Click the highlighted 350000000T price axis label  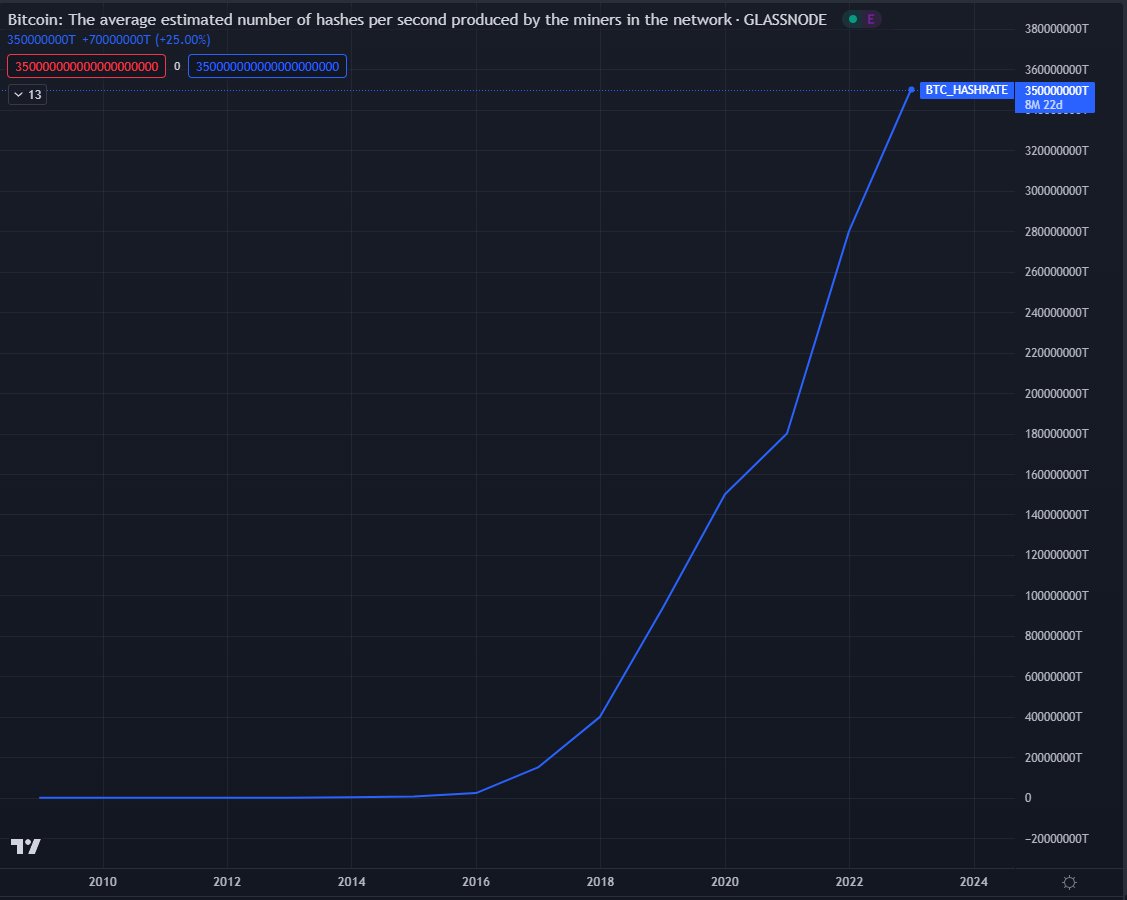(x=1055, y=90)
